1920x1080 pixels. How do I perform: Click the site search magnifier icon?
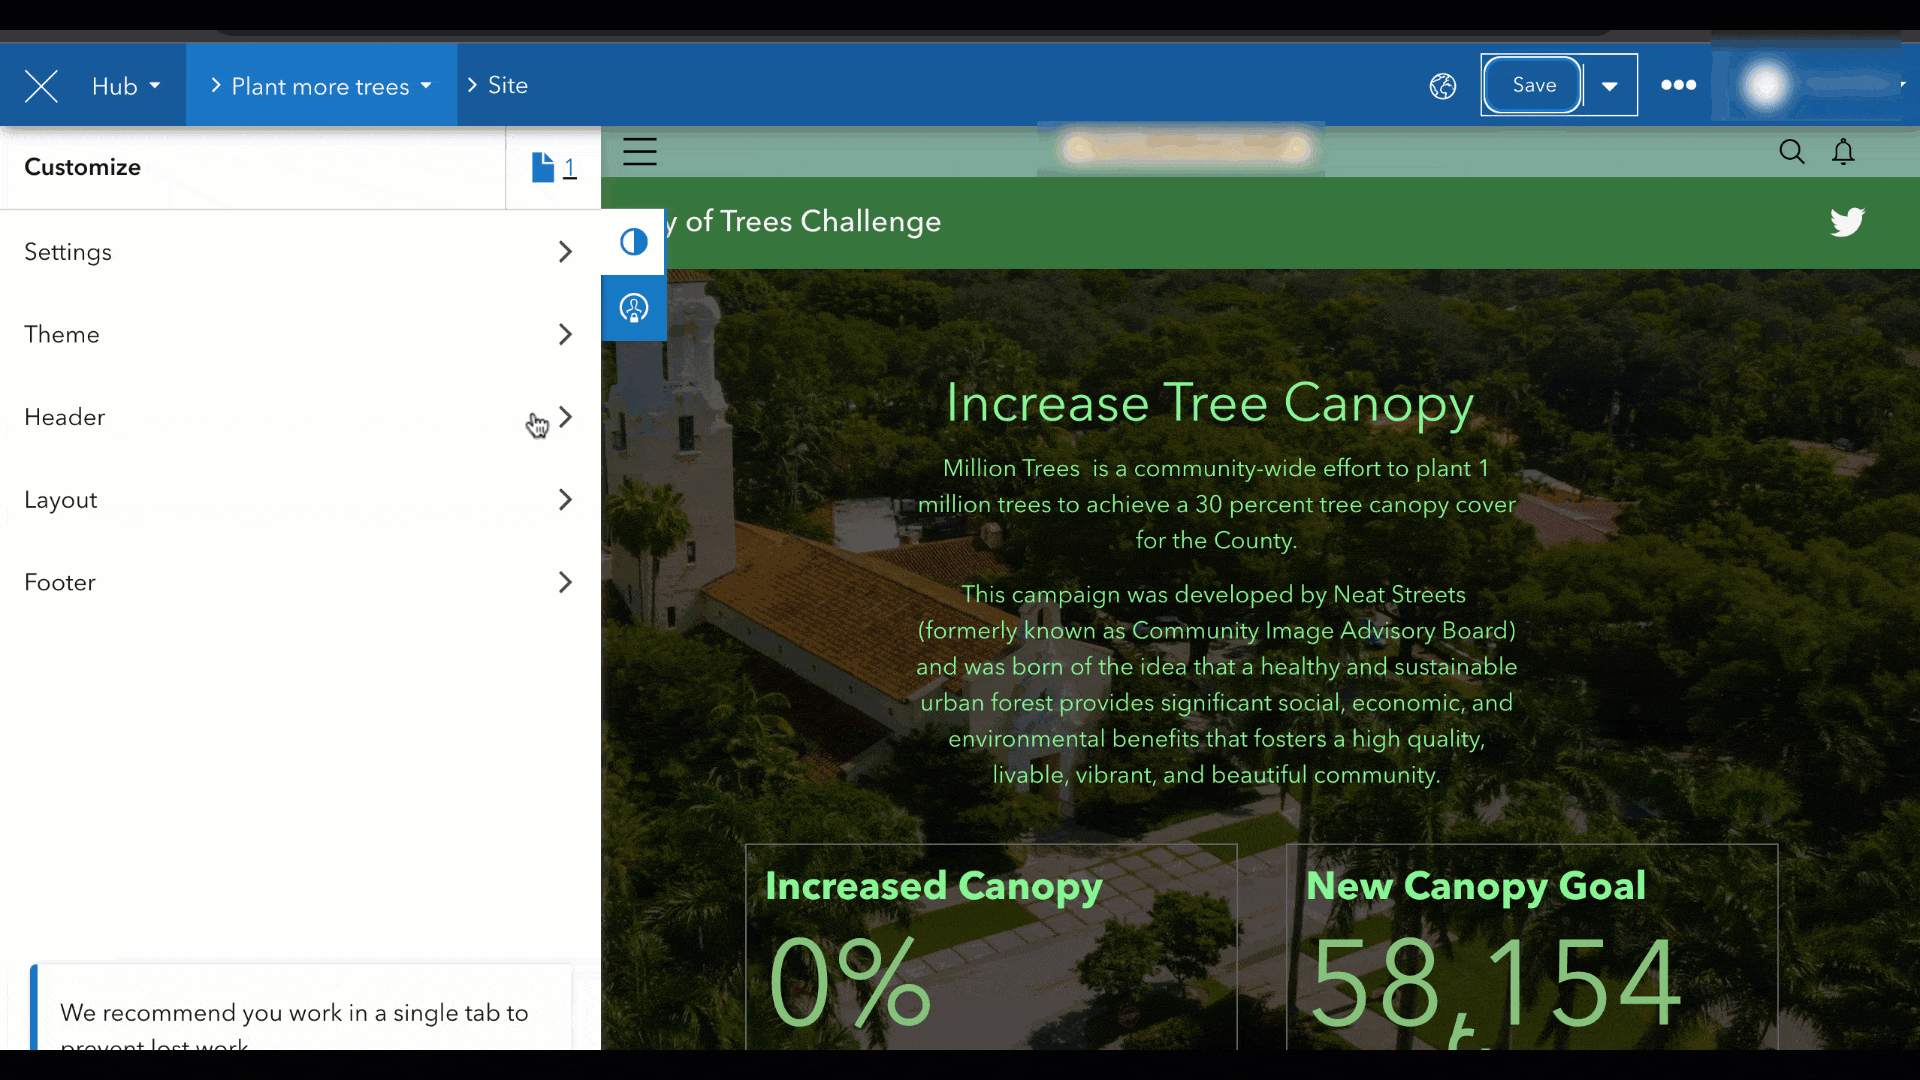(1791, 152)
